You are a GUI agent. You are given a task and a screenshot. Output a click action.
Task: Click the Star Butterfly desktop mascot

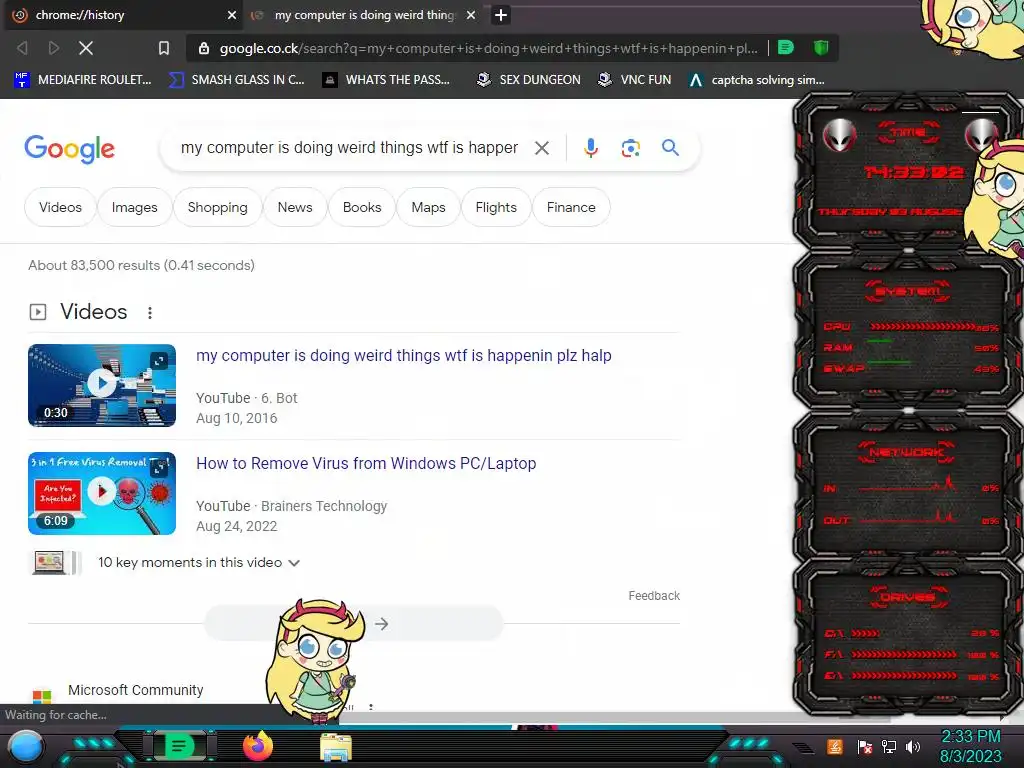pyautogui.click(x=313, y=660)
